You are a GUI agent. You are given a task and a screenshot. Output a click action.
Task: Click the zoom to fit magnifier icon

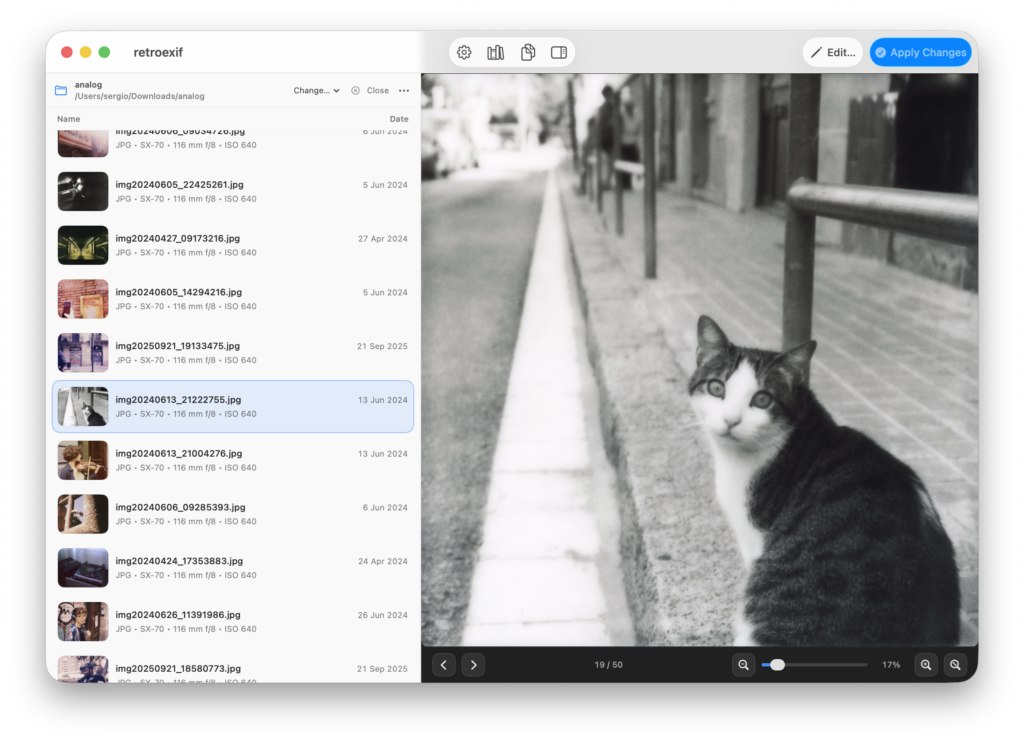955,665
